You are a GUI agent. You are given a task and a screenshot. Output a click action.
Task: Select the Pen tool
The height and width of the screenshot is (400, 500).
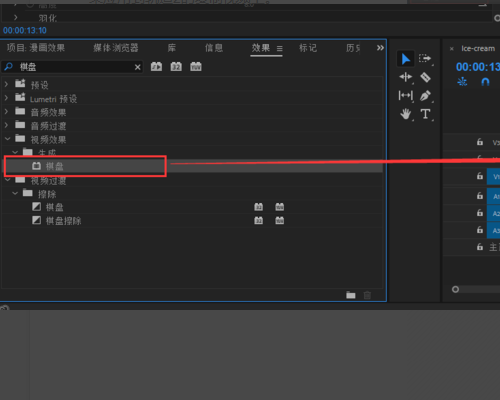pos(425,96)
